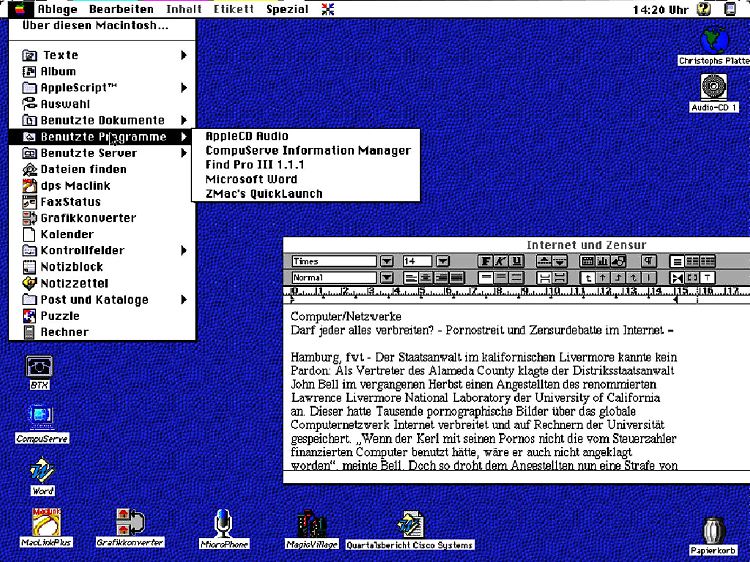Open the Bearbeiten menu
750x562 pixels.
[x=121, y=9]
